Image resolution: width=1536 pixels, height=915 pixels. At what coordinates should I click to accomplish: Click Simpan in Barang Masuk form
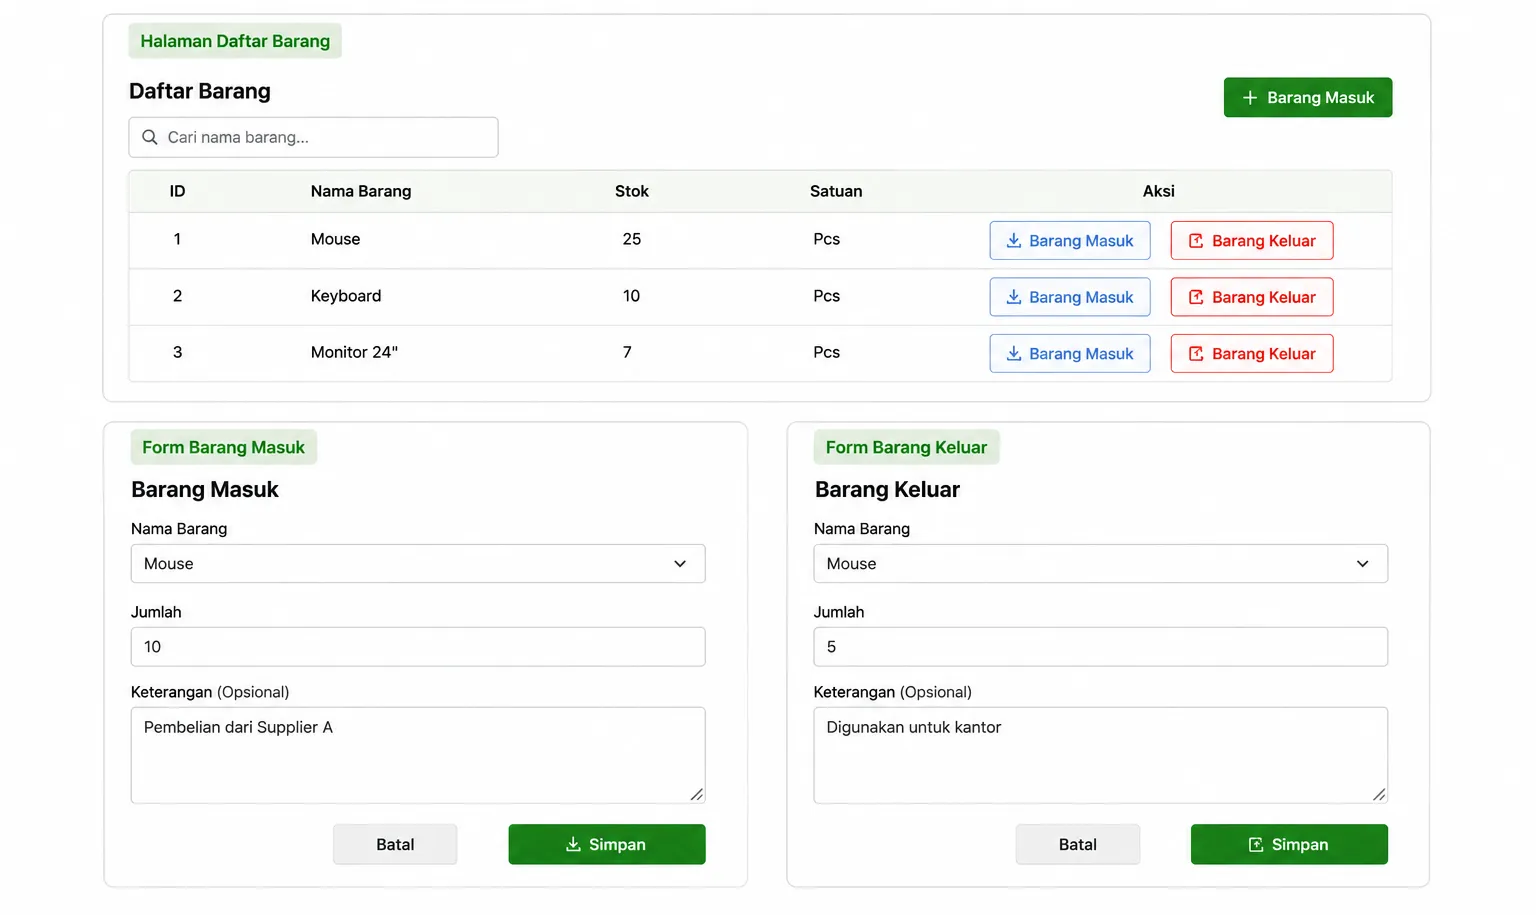click(x=607, y=845)
